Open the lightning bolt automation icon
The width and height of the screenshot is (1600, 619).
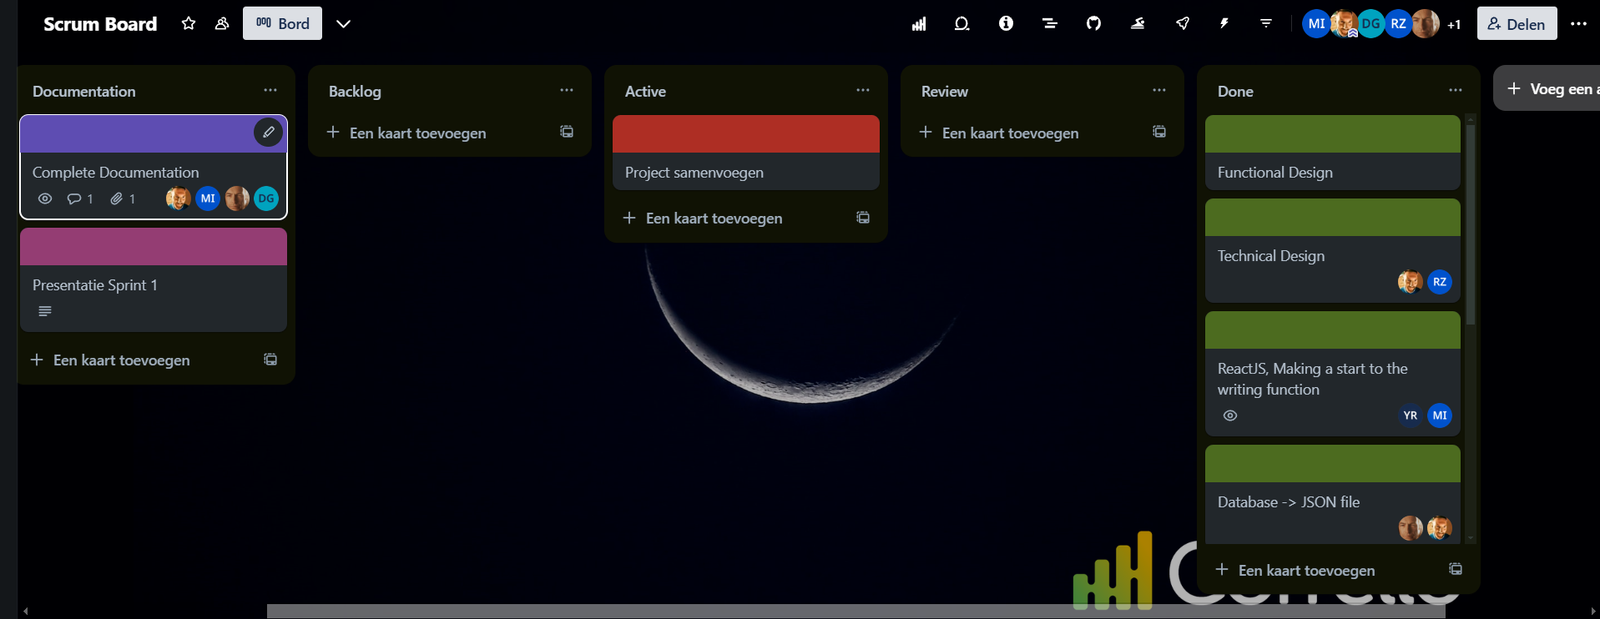click(x=1224, y=23)
